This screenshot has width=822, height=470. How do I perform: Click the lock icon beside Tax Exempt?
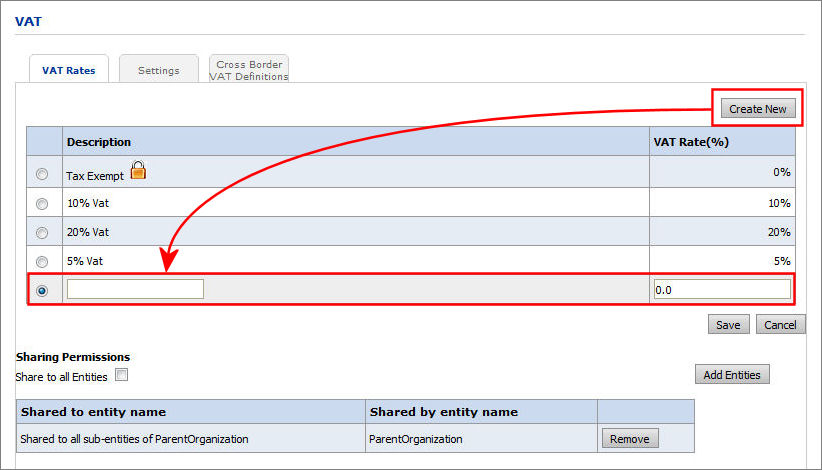tap(138, 171)
